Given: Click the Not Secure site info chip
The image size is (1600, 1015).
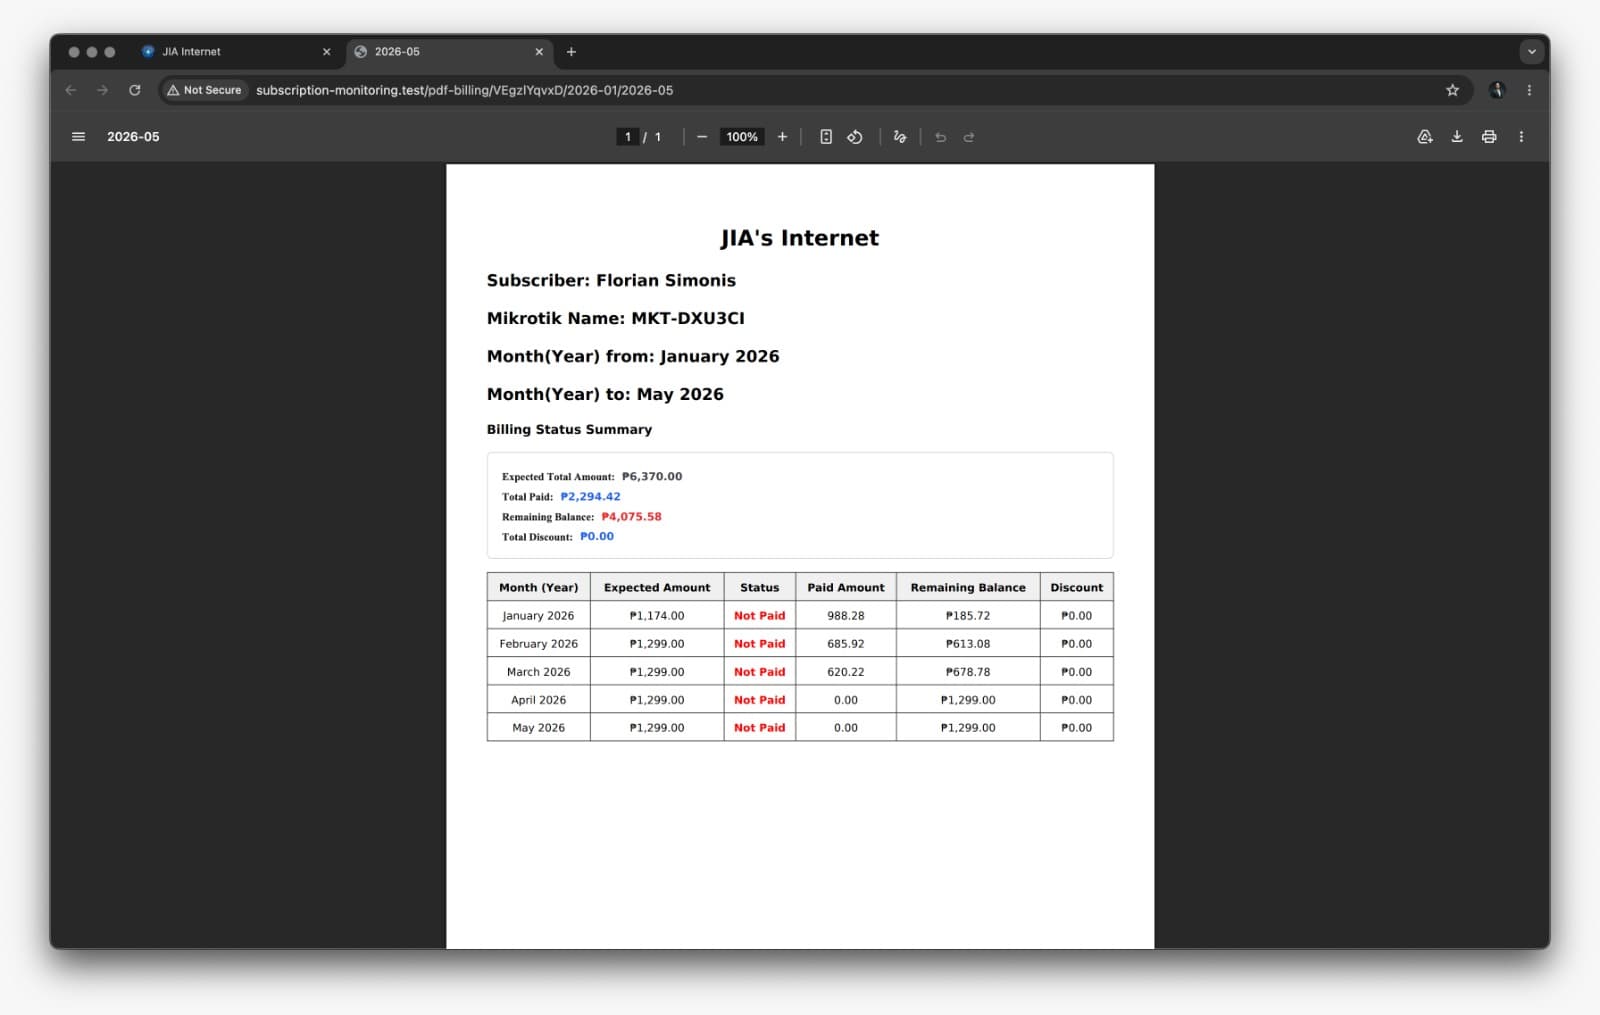Looking at the screenshot, I should tap(204, 90).
